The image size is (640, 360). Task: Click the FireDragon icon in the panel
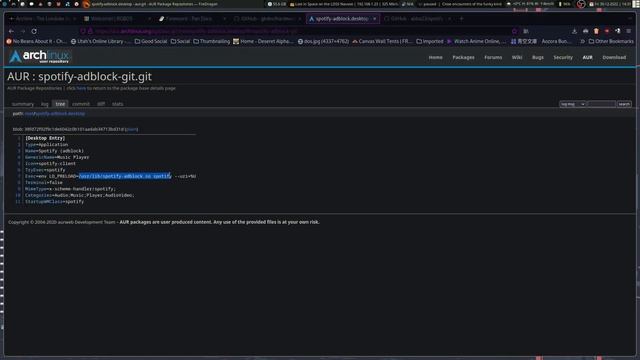click(x=86, y=4)
